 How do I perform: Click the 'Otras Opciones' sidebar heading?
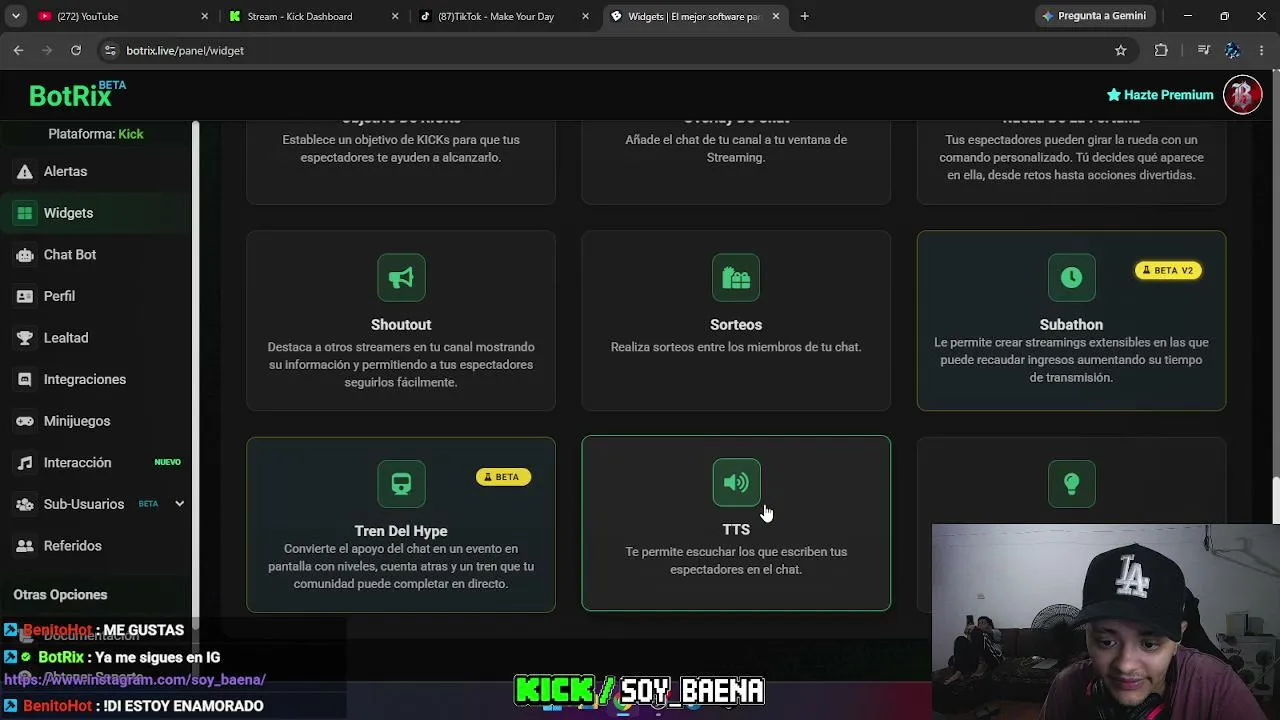point(60,595)
